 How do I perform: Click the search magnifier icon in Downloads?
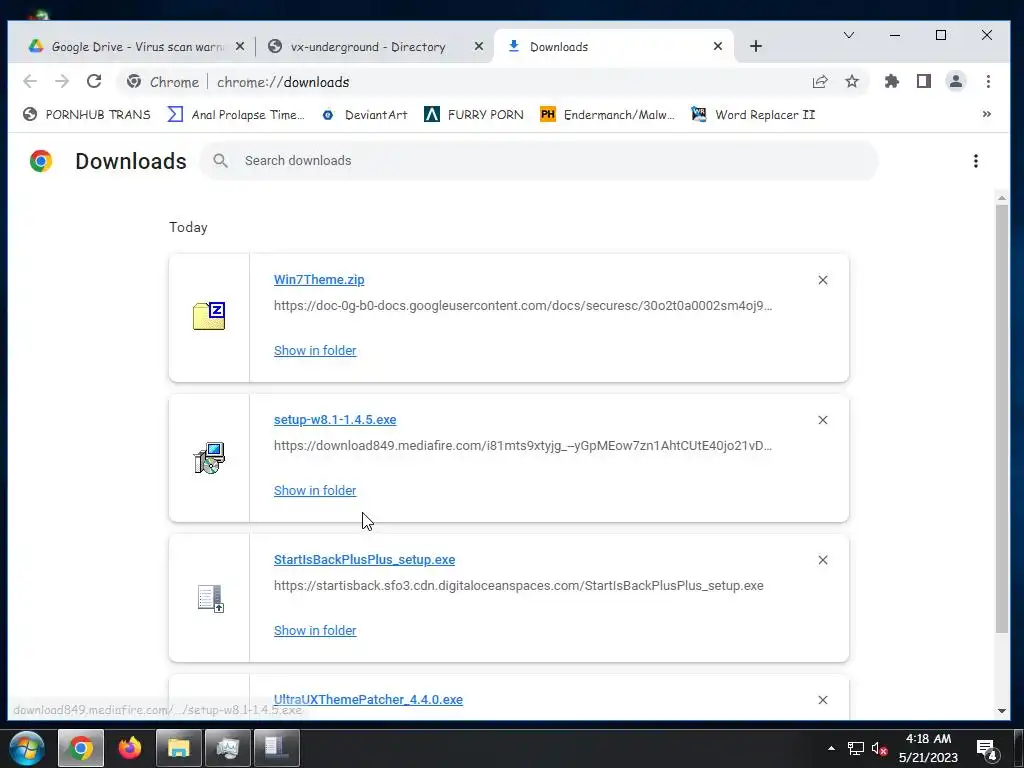(x=221, y=161)
